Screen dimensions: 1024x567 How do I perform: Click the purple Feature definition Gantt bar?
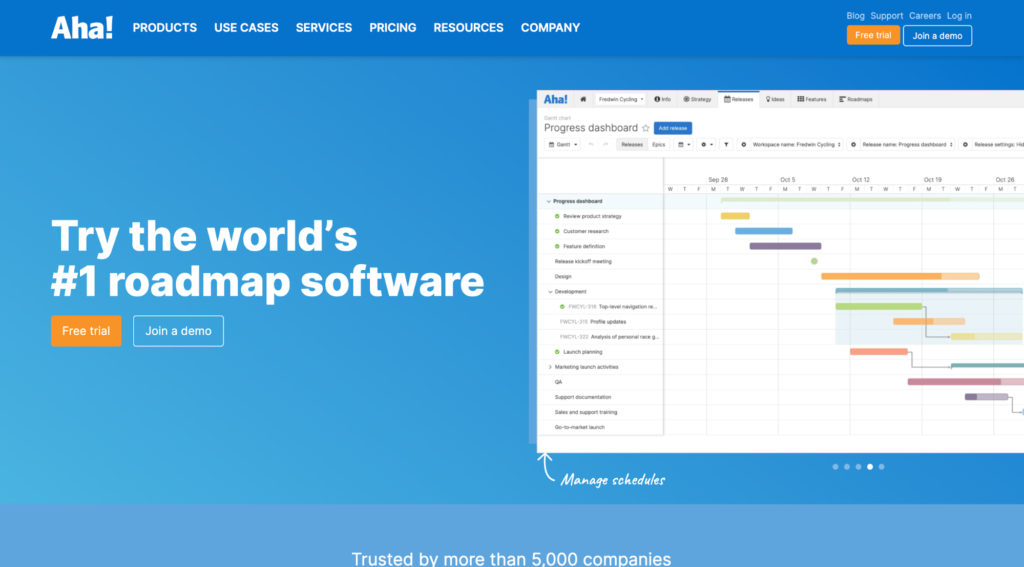pyautogui.click(x=785, y=246)
